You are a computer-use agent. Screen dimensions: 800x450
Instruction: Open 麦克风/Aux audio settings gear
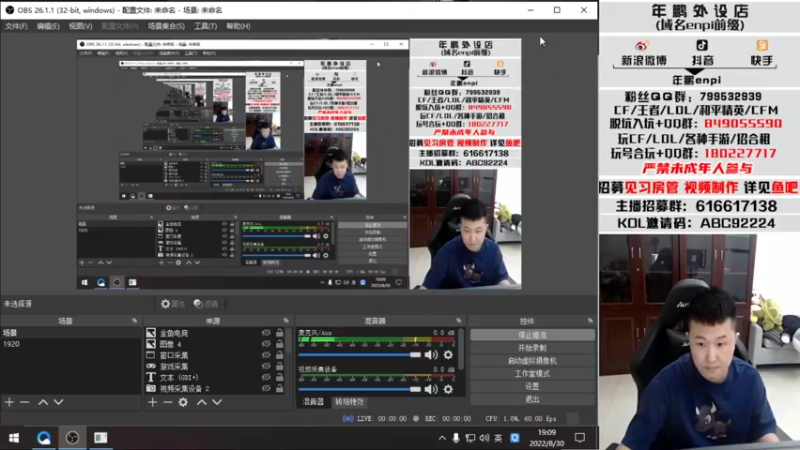click(x=448, y=355)
